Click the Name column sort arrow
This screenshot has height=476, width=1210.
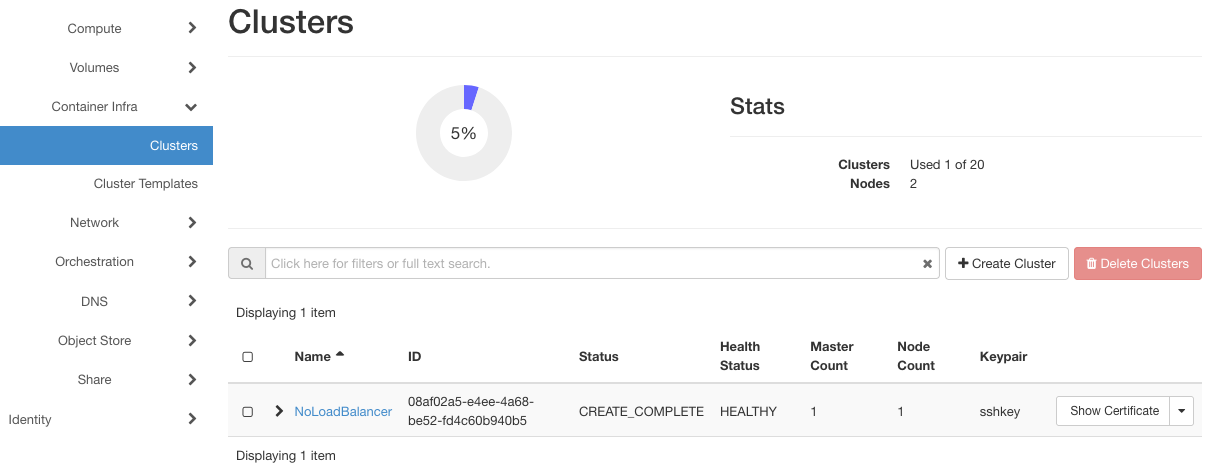pos(340,355)
